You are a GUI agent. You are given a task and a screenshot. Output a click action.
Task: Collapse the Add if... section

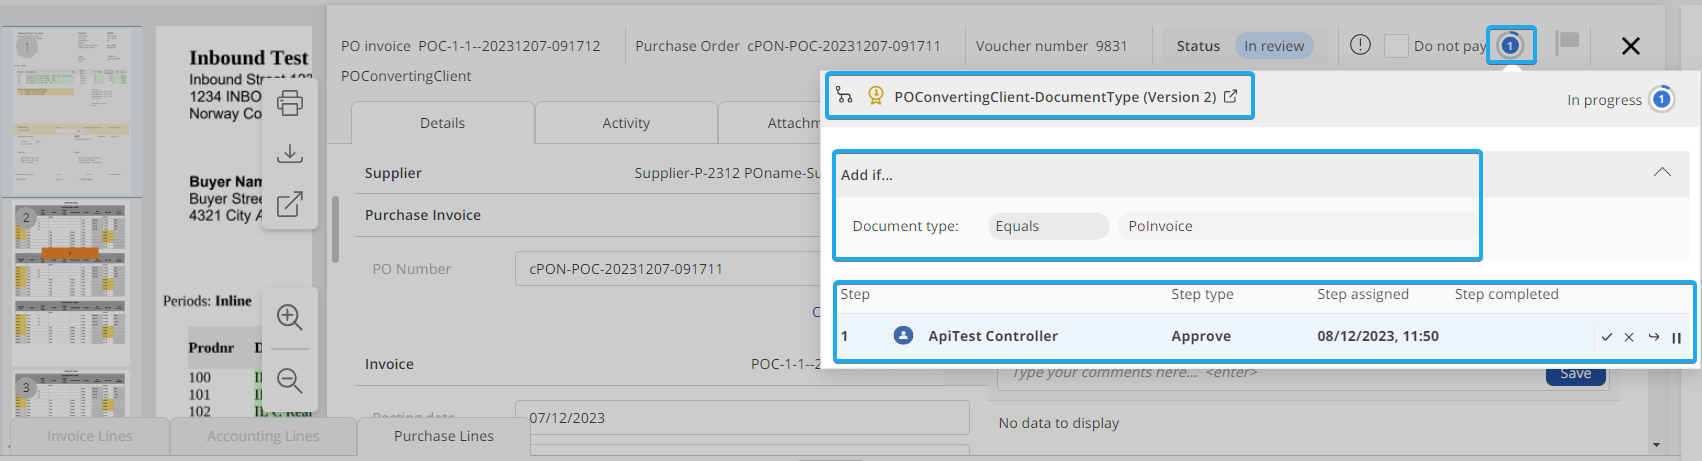coord(1662,172)
